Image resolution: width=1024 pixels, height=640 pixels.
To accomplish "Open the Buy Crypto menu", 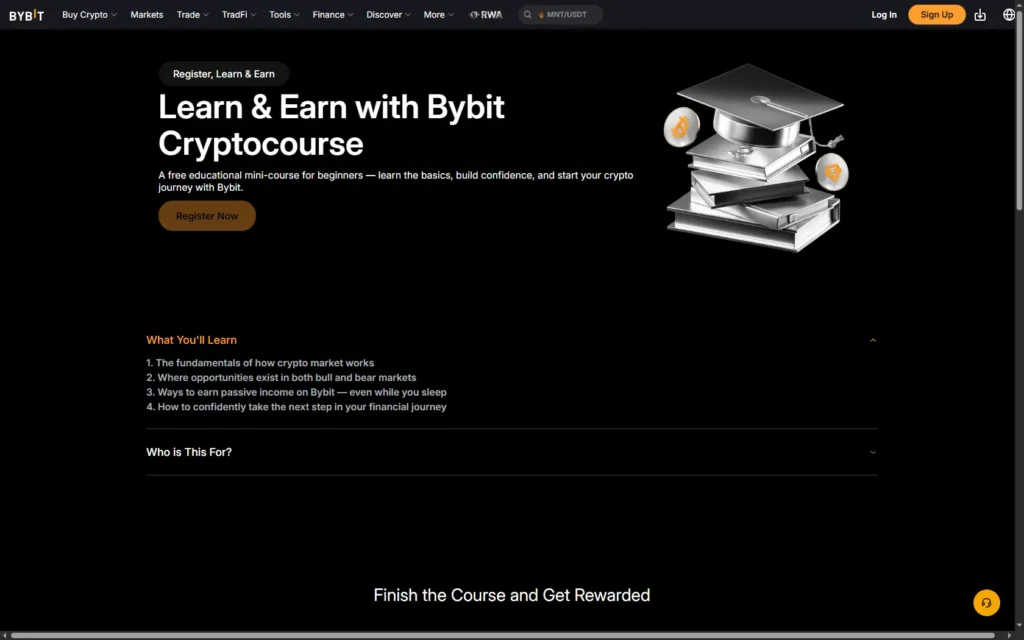I will point(89,14).
